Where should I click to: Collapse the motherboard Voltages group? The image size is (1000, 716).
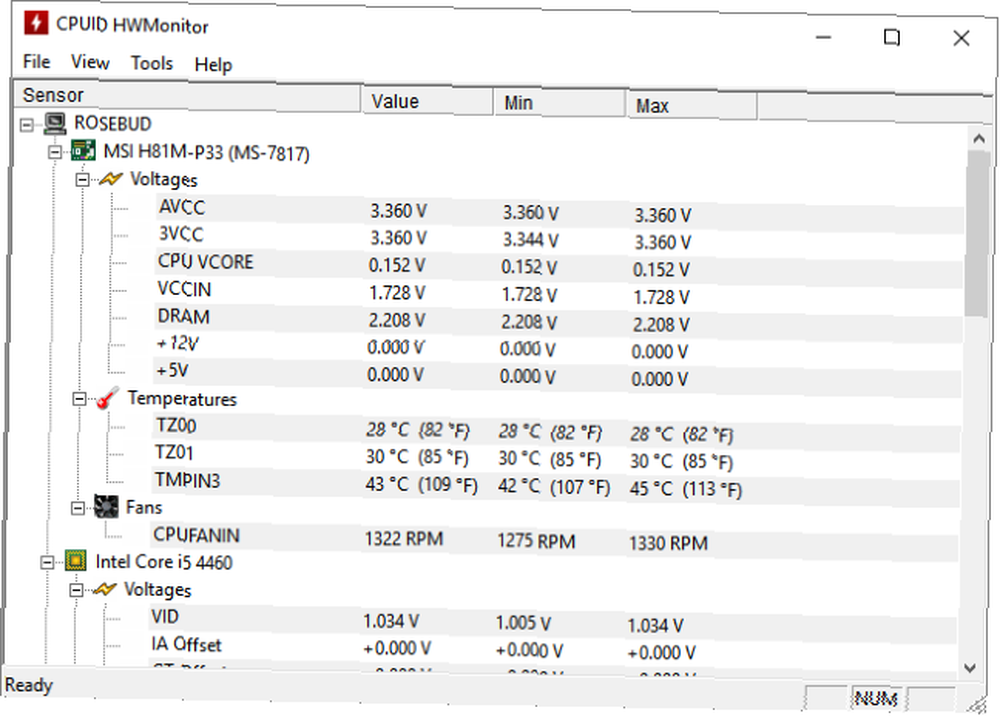click(x=82, y=180)
